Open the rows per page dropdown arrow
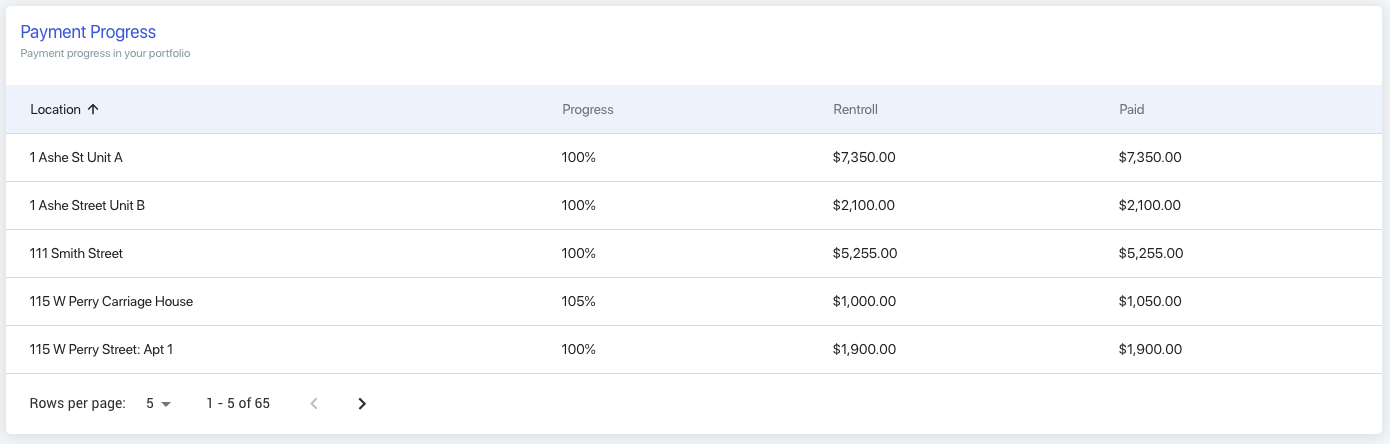 [166, 404]
